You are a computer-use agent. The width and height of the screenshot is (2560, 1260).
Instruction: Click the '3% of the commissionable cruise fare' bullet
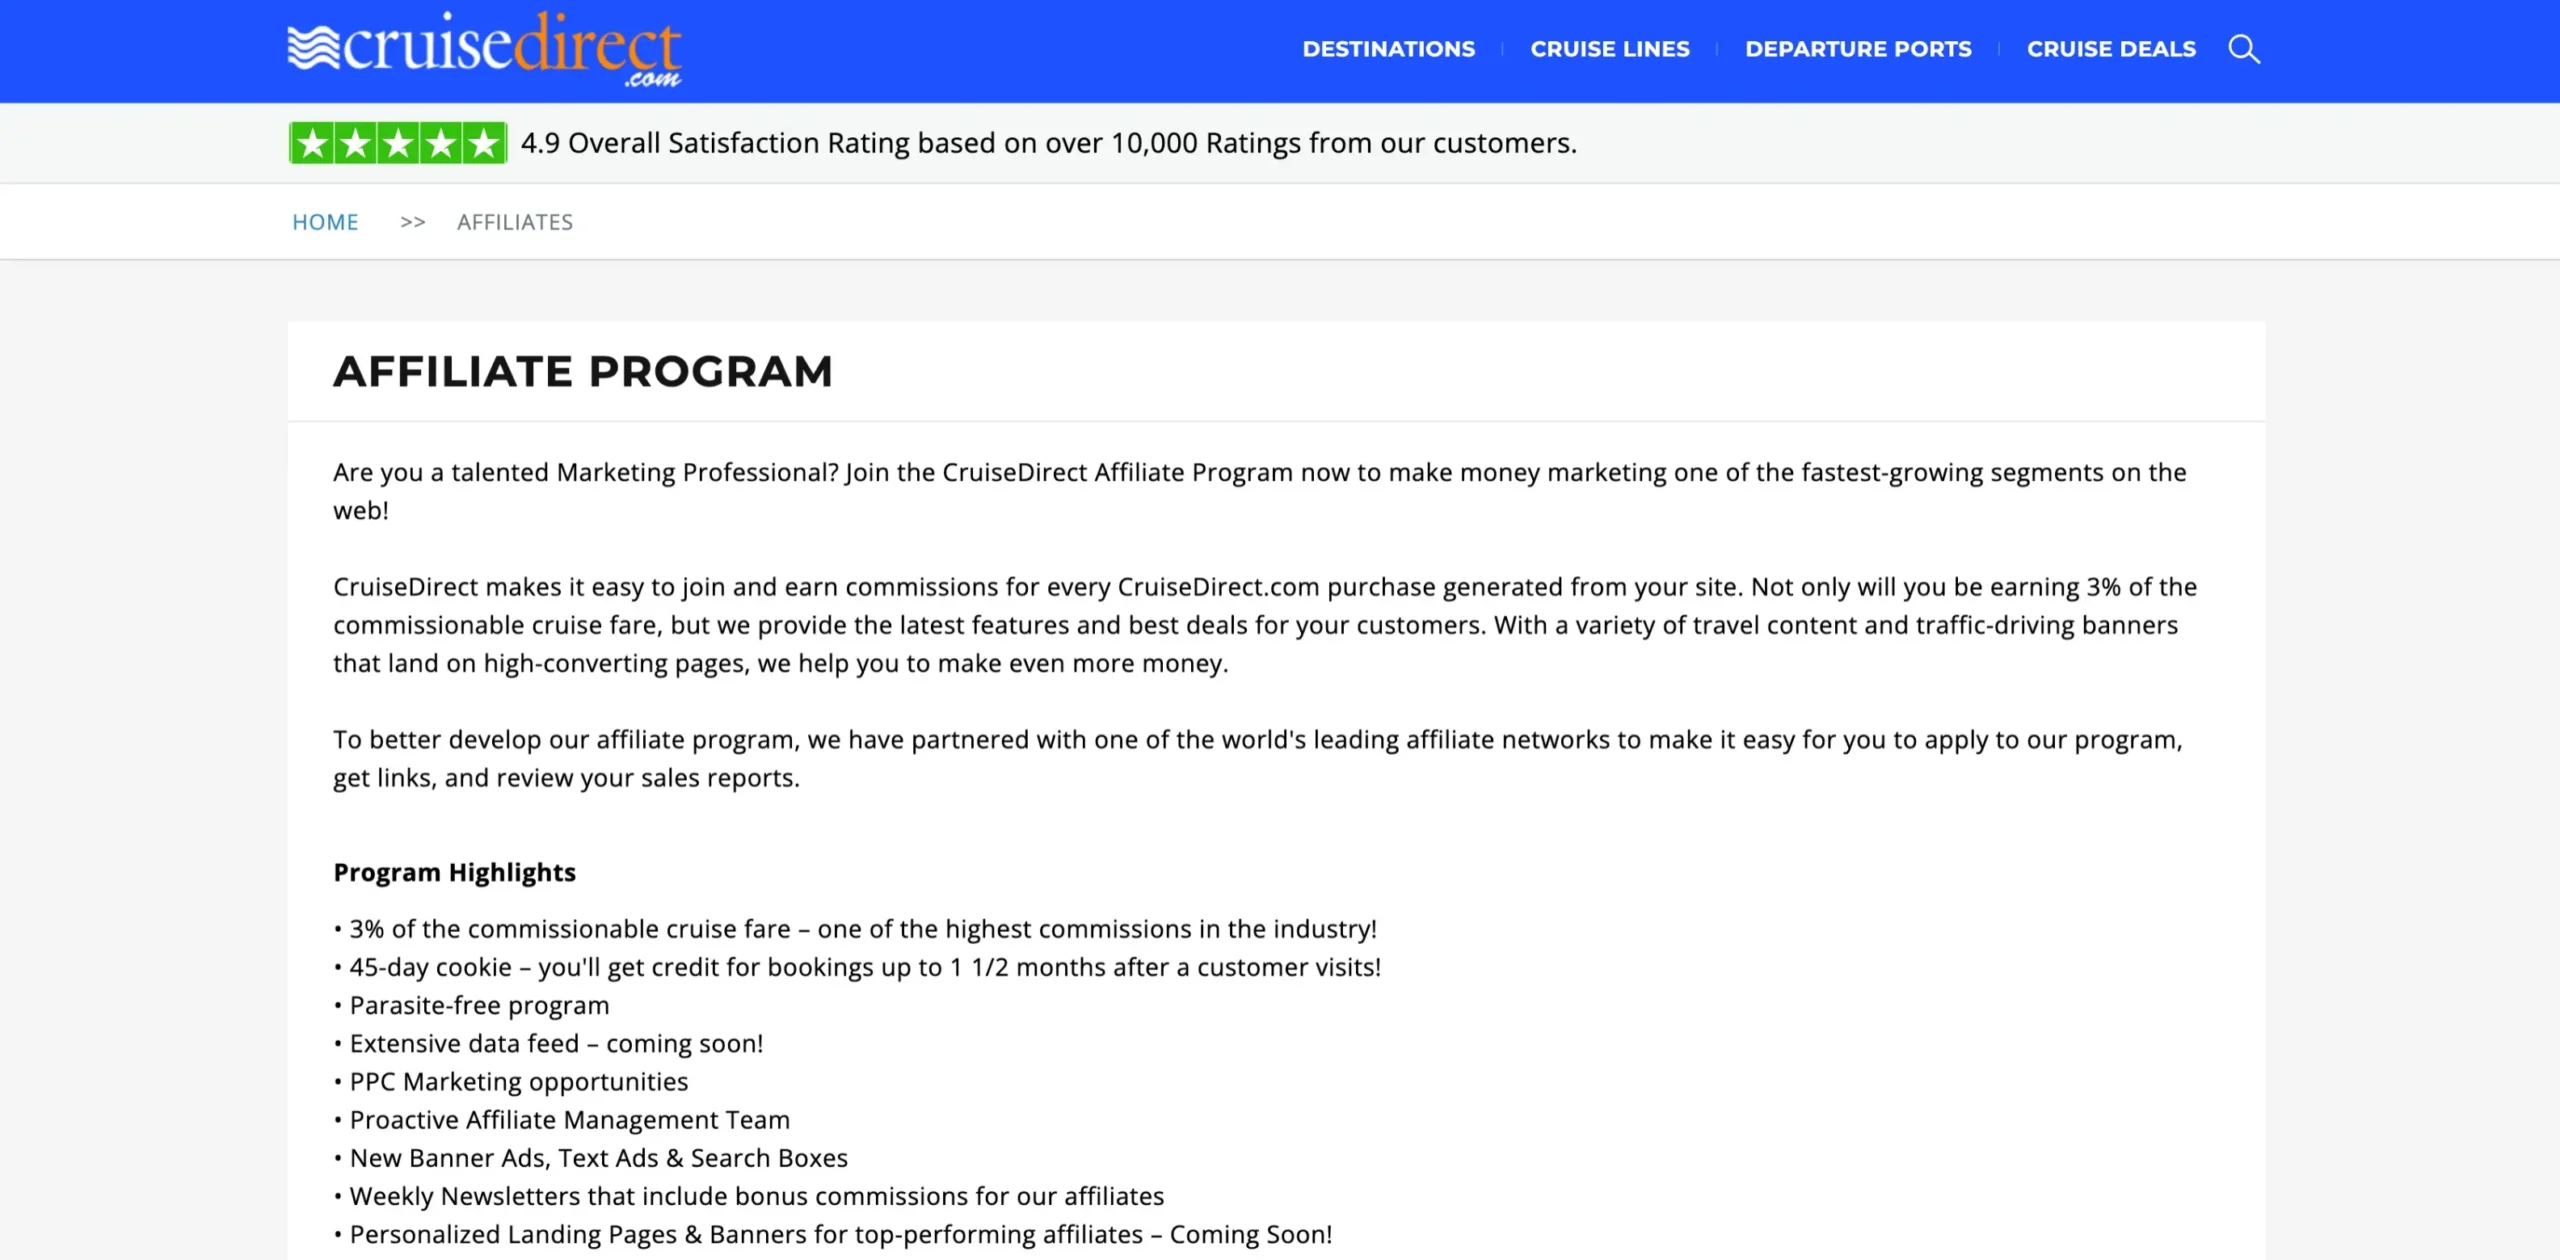coord(855,929)
